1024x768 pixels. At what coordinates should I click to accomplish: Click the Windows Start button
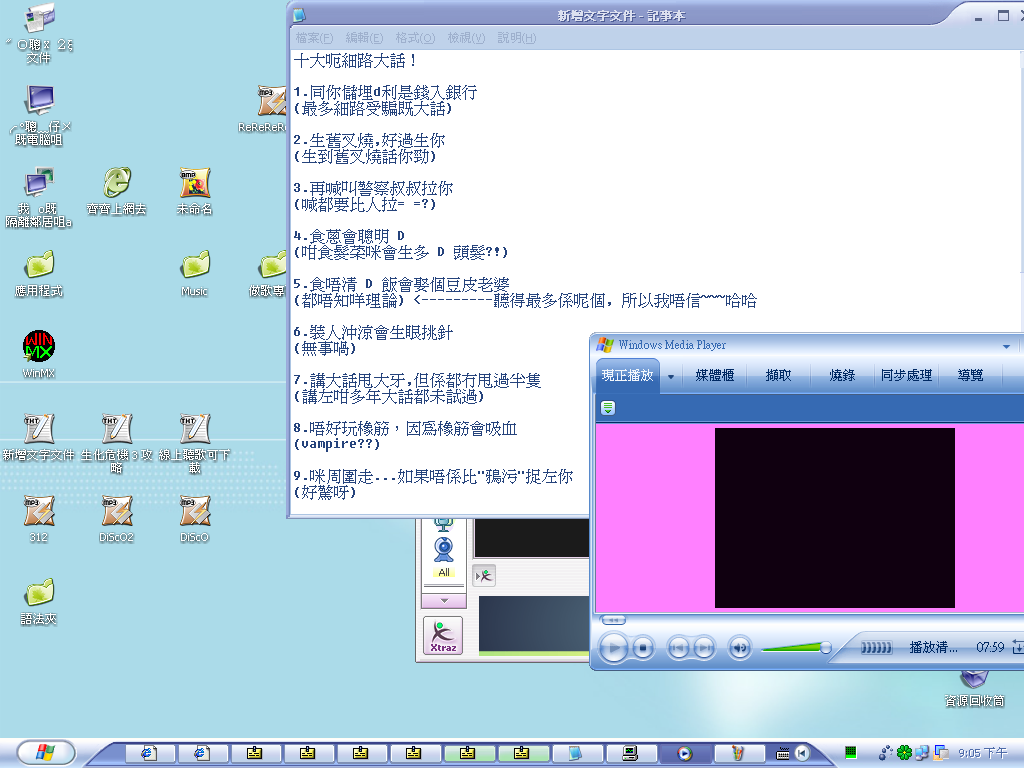point(46,752)
